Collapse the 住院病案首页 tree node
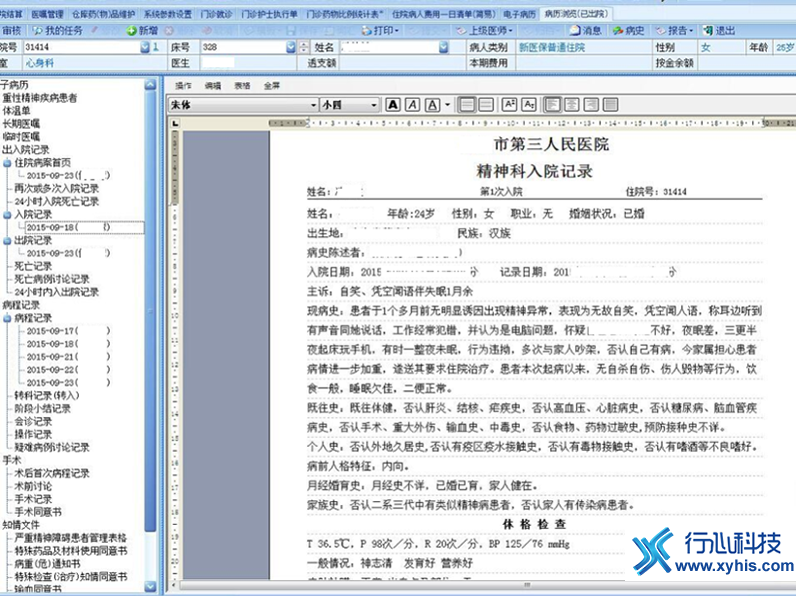 pos(8,163)
